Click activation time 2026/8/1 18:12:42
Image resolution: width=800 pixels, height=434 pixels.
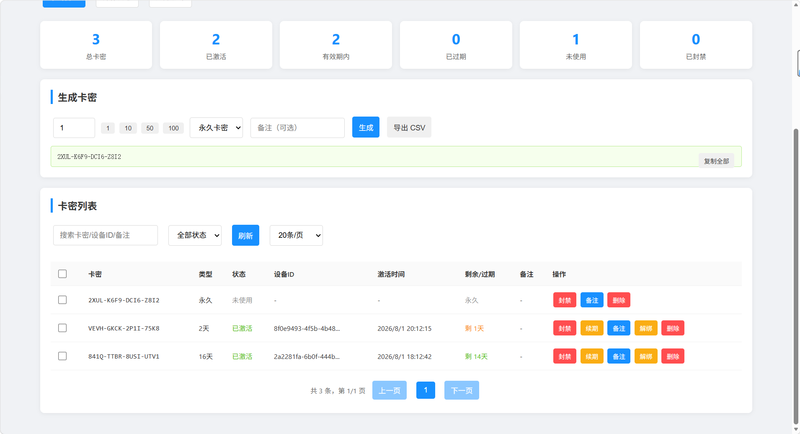405,356
